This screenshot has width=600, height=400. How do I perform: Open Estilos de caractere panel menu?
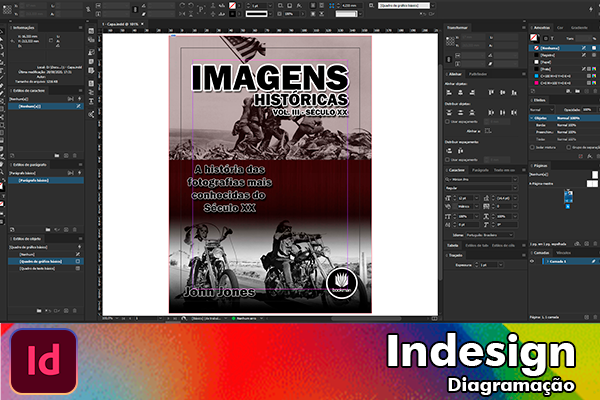click(x=80, y=91)
